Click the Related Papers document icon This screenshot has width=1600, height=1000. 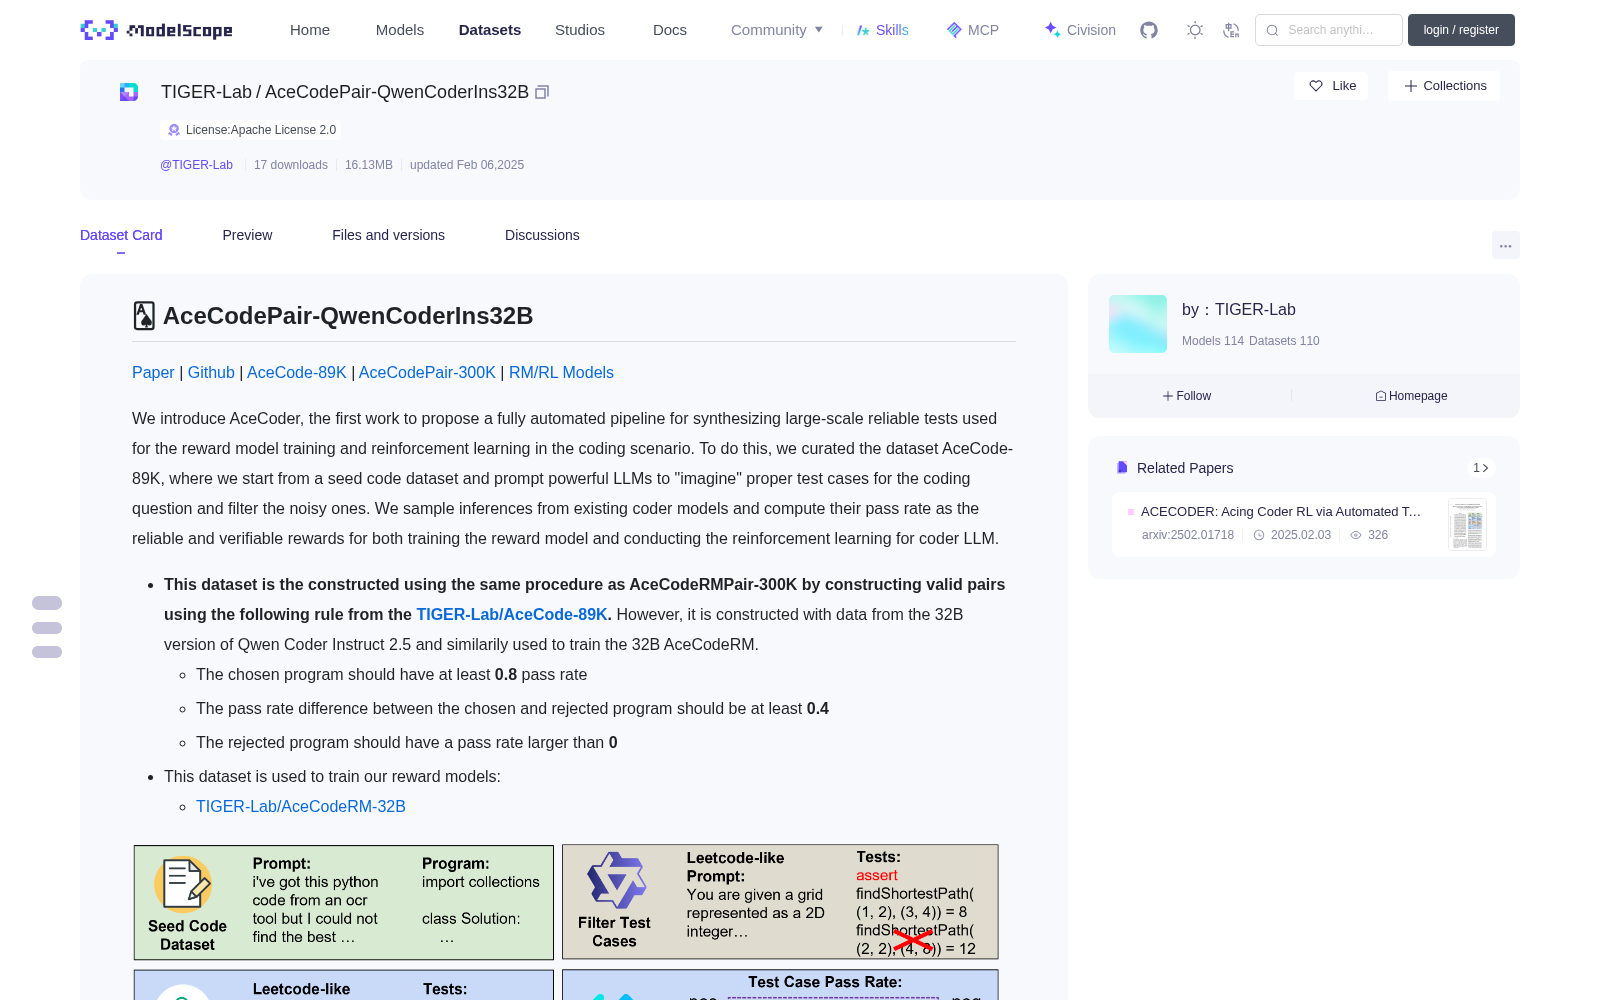(x=1122, y=468)
